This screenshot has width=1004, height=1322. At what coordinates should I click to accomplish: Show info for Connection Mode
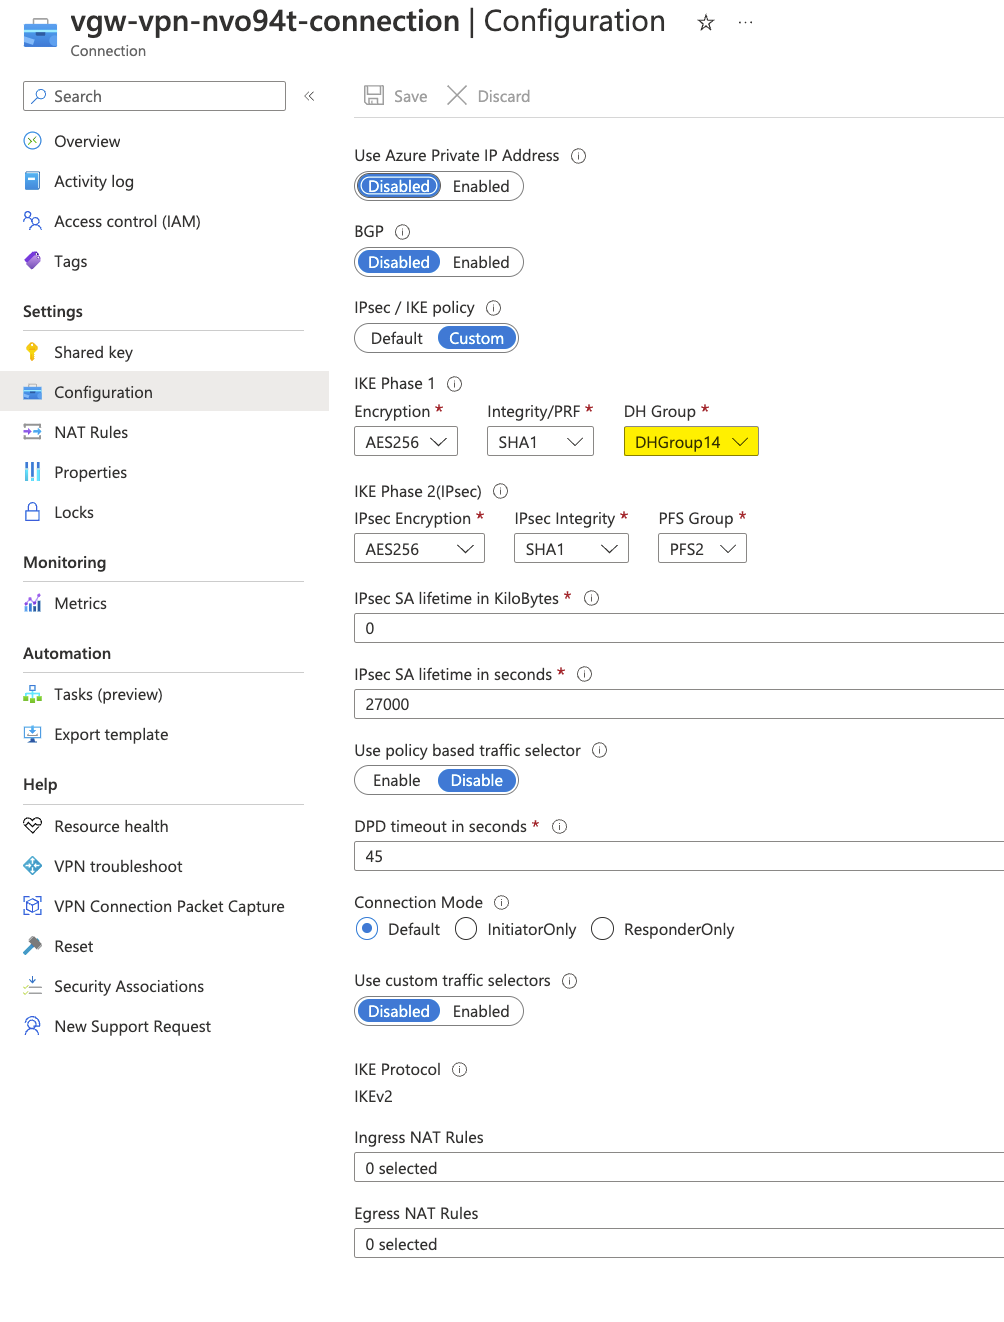(502, 903)
